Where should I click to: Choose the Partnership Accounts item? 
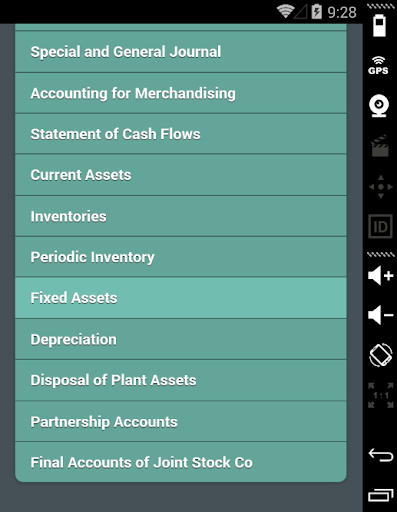181,422
